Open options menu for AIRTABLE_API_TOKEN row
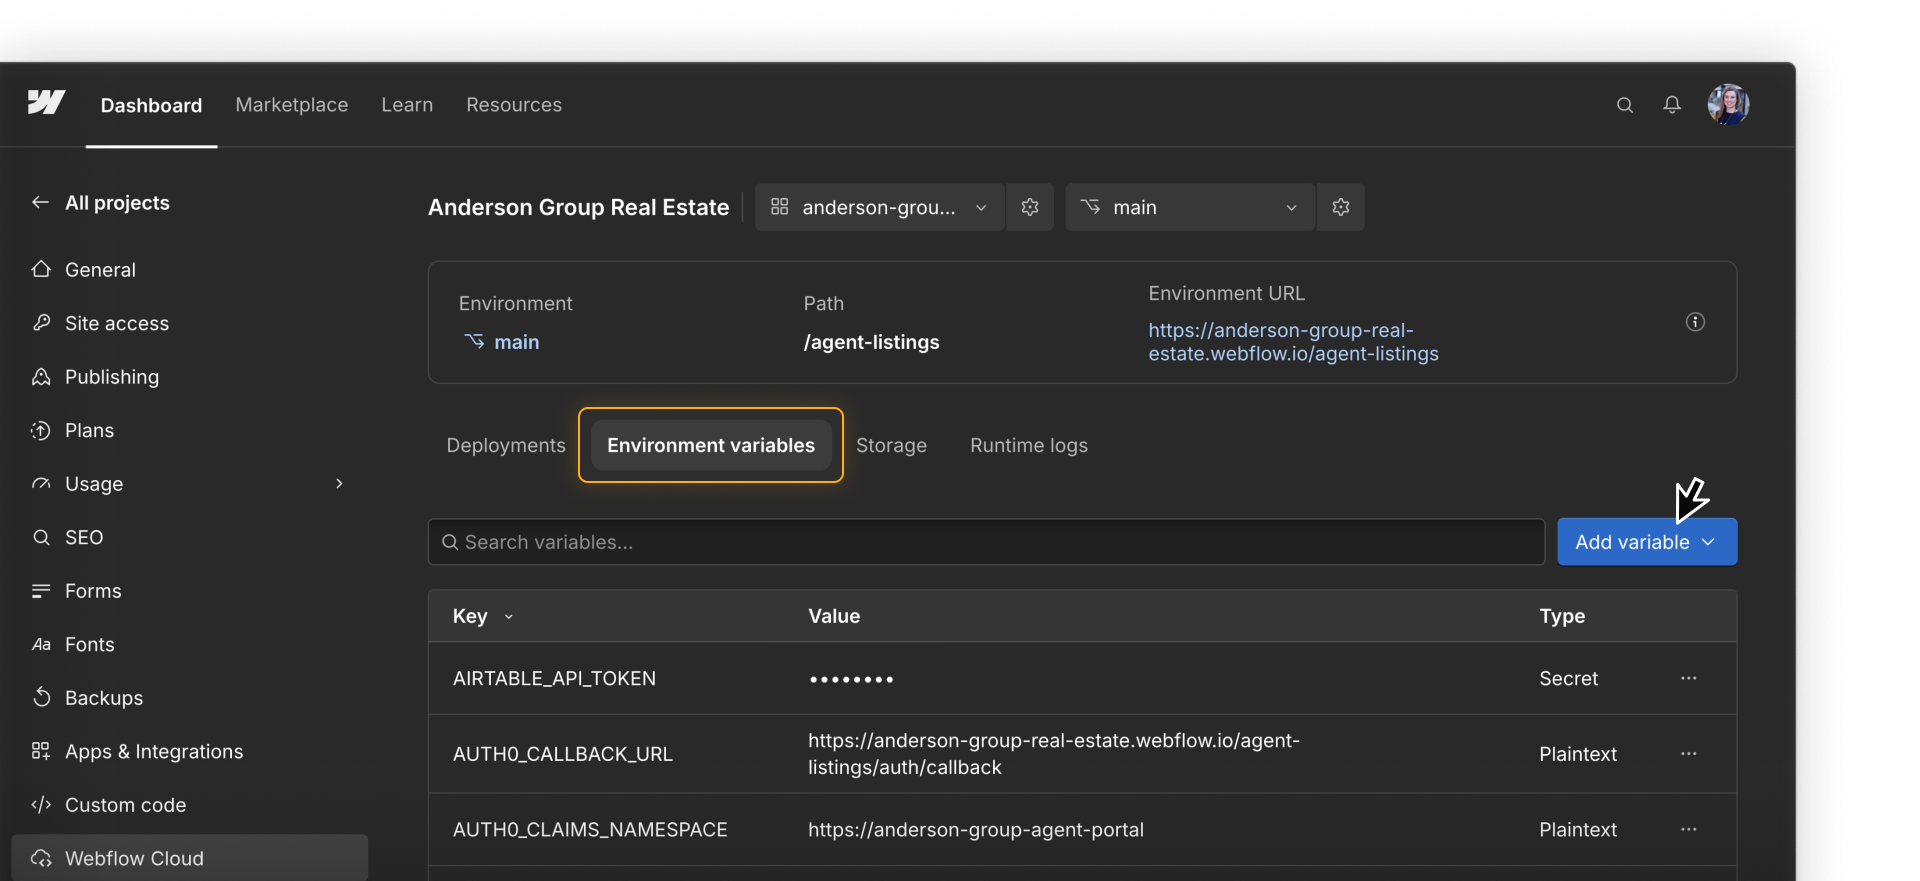 (1689, 678)
